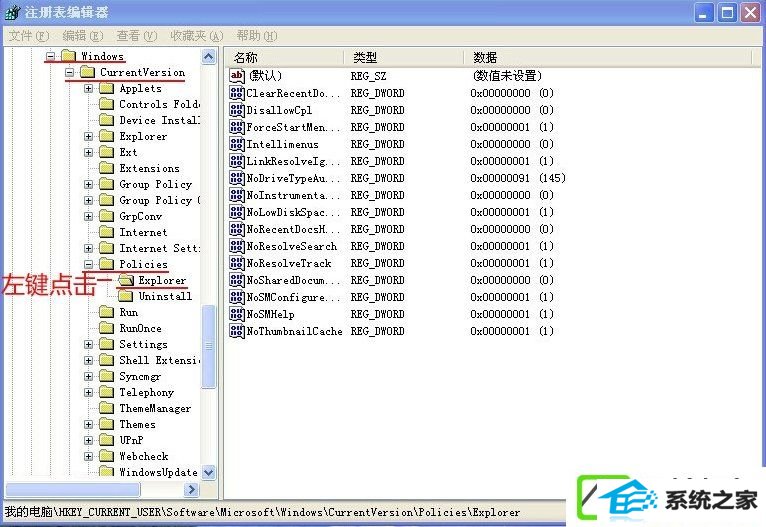Select the Device Install key
The height and width of the screenshot is (527, 766).
click(x=159, y=121)
